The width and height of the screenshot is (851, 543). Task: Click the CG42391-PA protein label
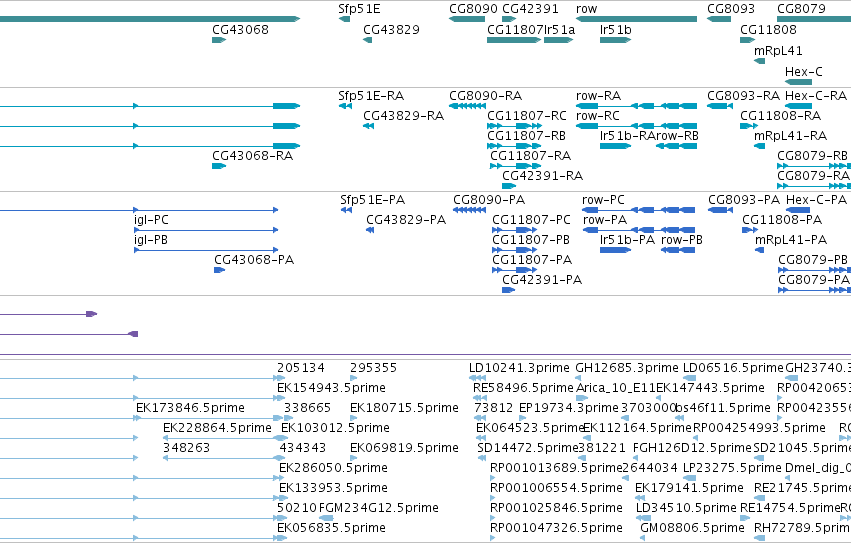(542, 280)
